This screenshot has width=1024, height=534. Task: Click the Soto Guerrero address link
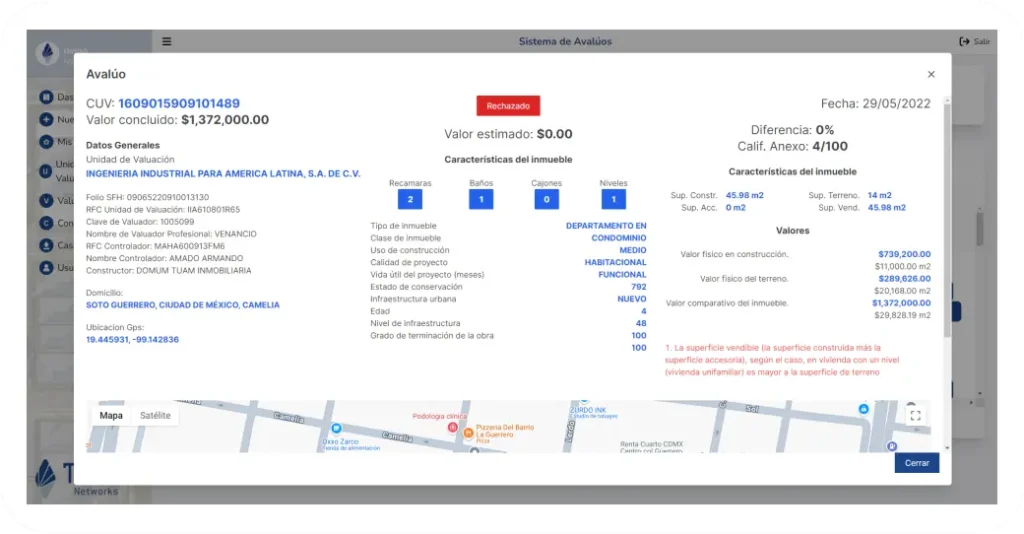(x=183, y=305)
